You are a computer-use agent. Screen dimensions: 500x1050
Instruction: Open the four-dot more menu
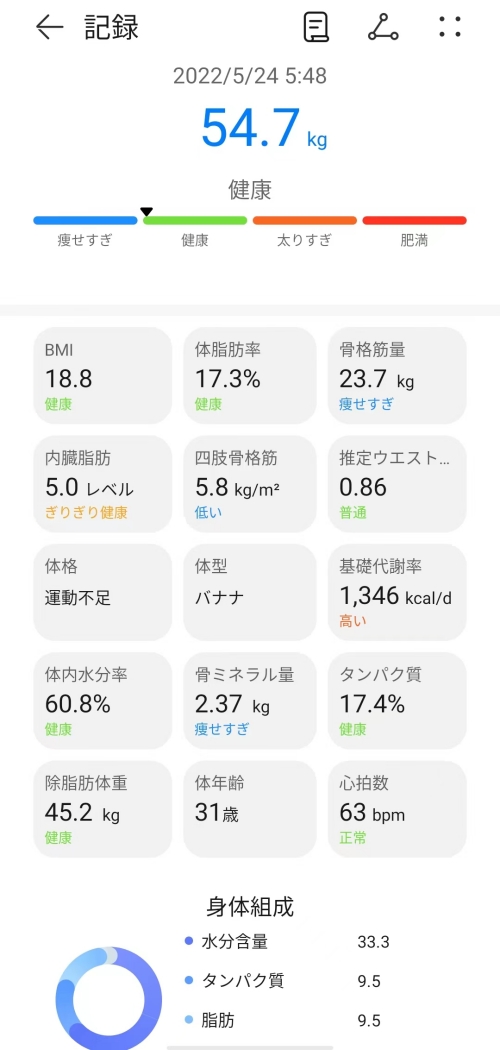450,27
